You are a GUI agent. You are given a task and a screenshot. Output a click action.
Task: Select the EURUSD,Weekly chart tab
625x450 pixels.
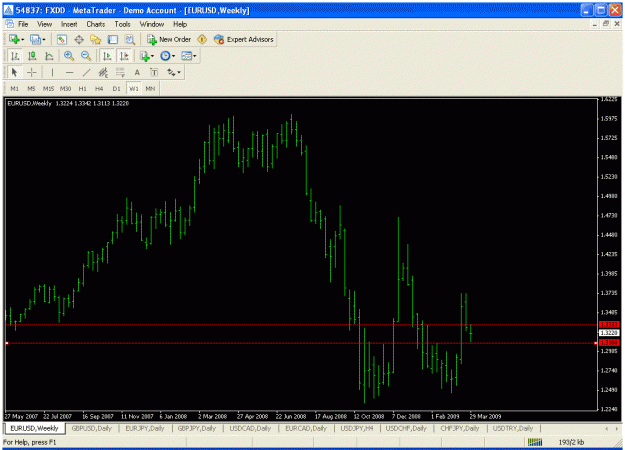point(34,428)
